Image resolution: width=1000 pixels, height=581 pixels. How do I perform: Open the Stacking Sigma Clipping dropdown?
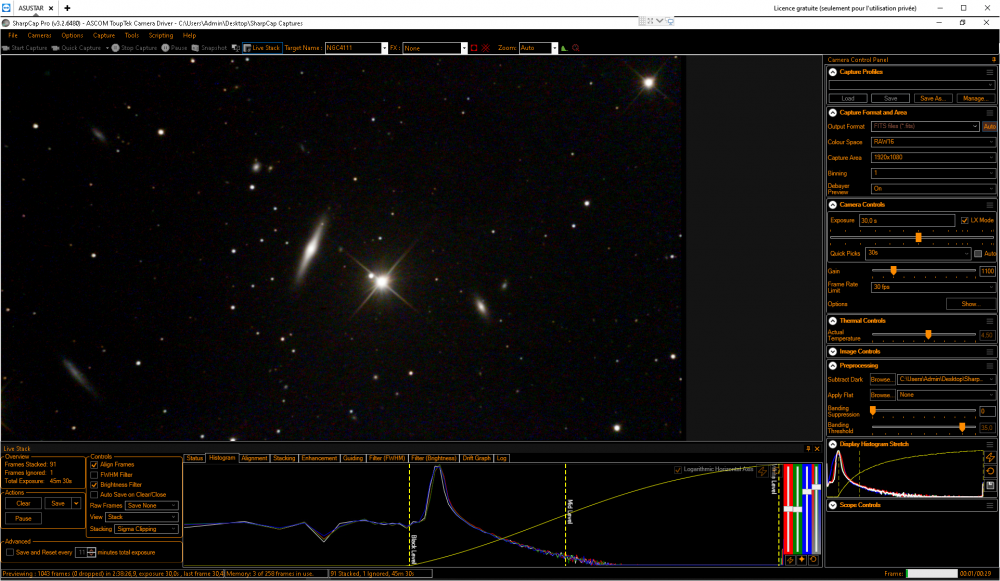click(146, 529)
